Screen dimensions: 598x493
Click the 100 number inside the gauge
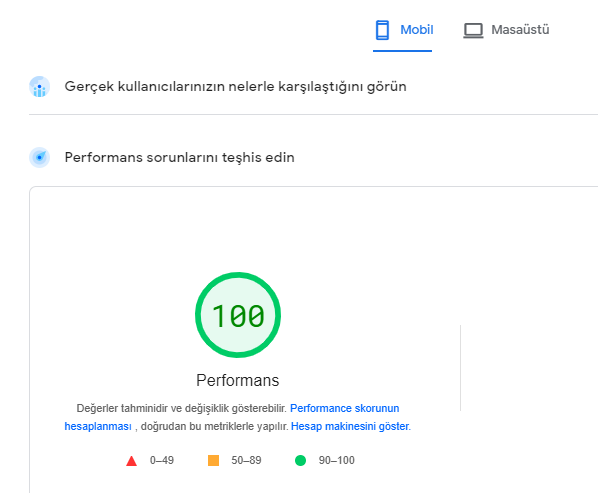click(238, 316)
